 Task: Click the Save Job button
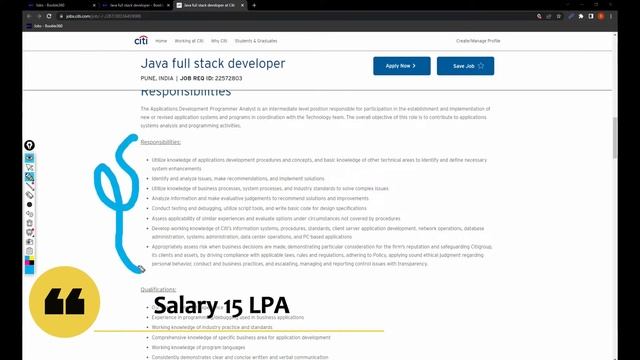point(465,66)
